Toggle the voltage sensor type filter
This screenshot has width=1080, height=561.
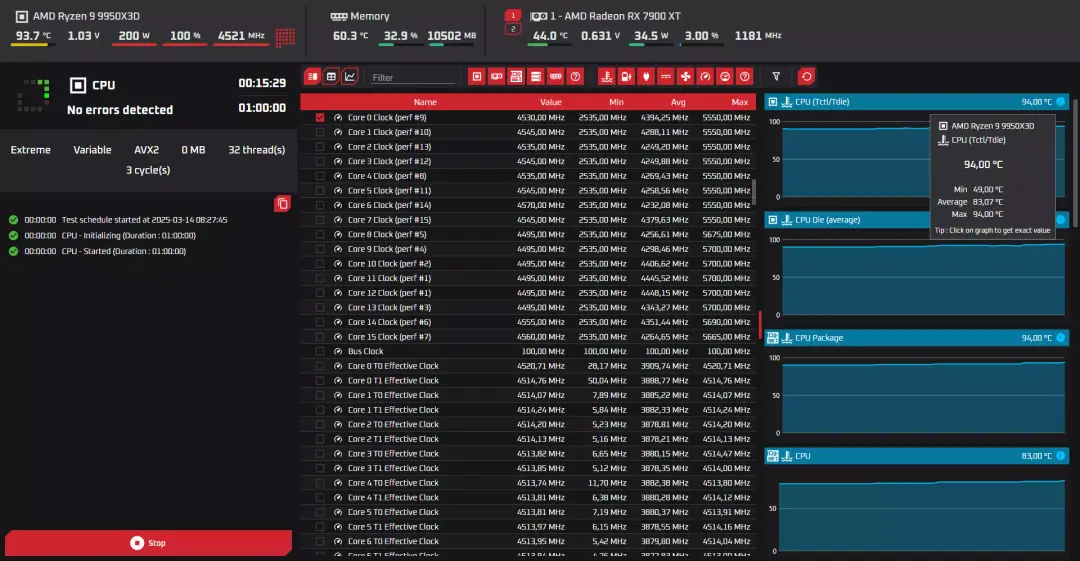[x=666, y=76]
